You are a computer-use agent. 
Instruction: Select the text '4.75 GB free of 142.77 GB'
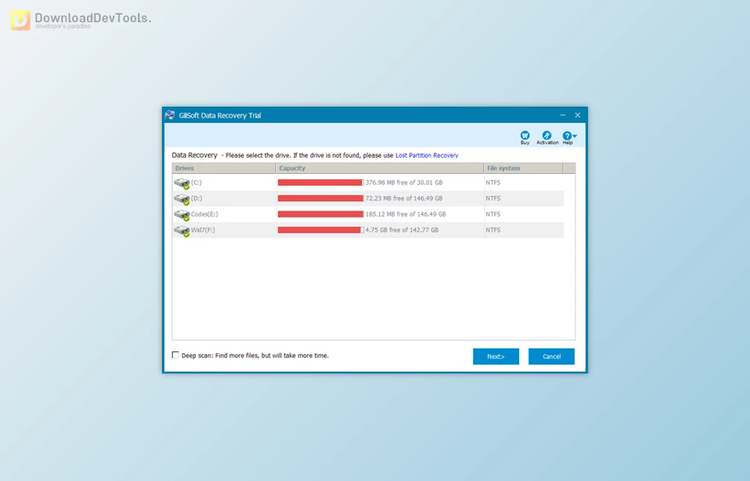[x=402, y=230]
